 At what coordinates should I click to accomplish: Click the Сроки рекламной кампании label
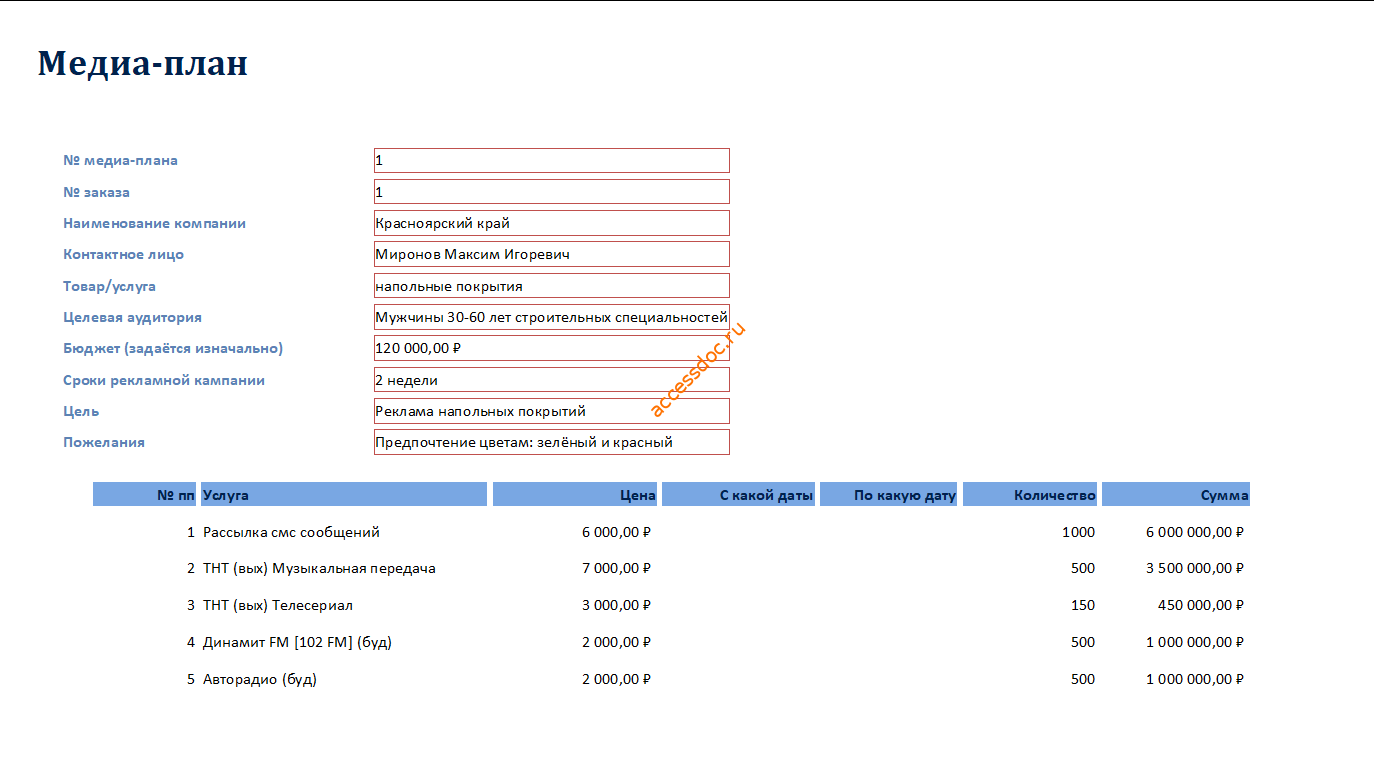click(164, 380)
